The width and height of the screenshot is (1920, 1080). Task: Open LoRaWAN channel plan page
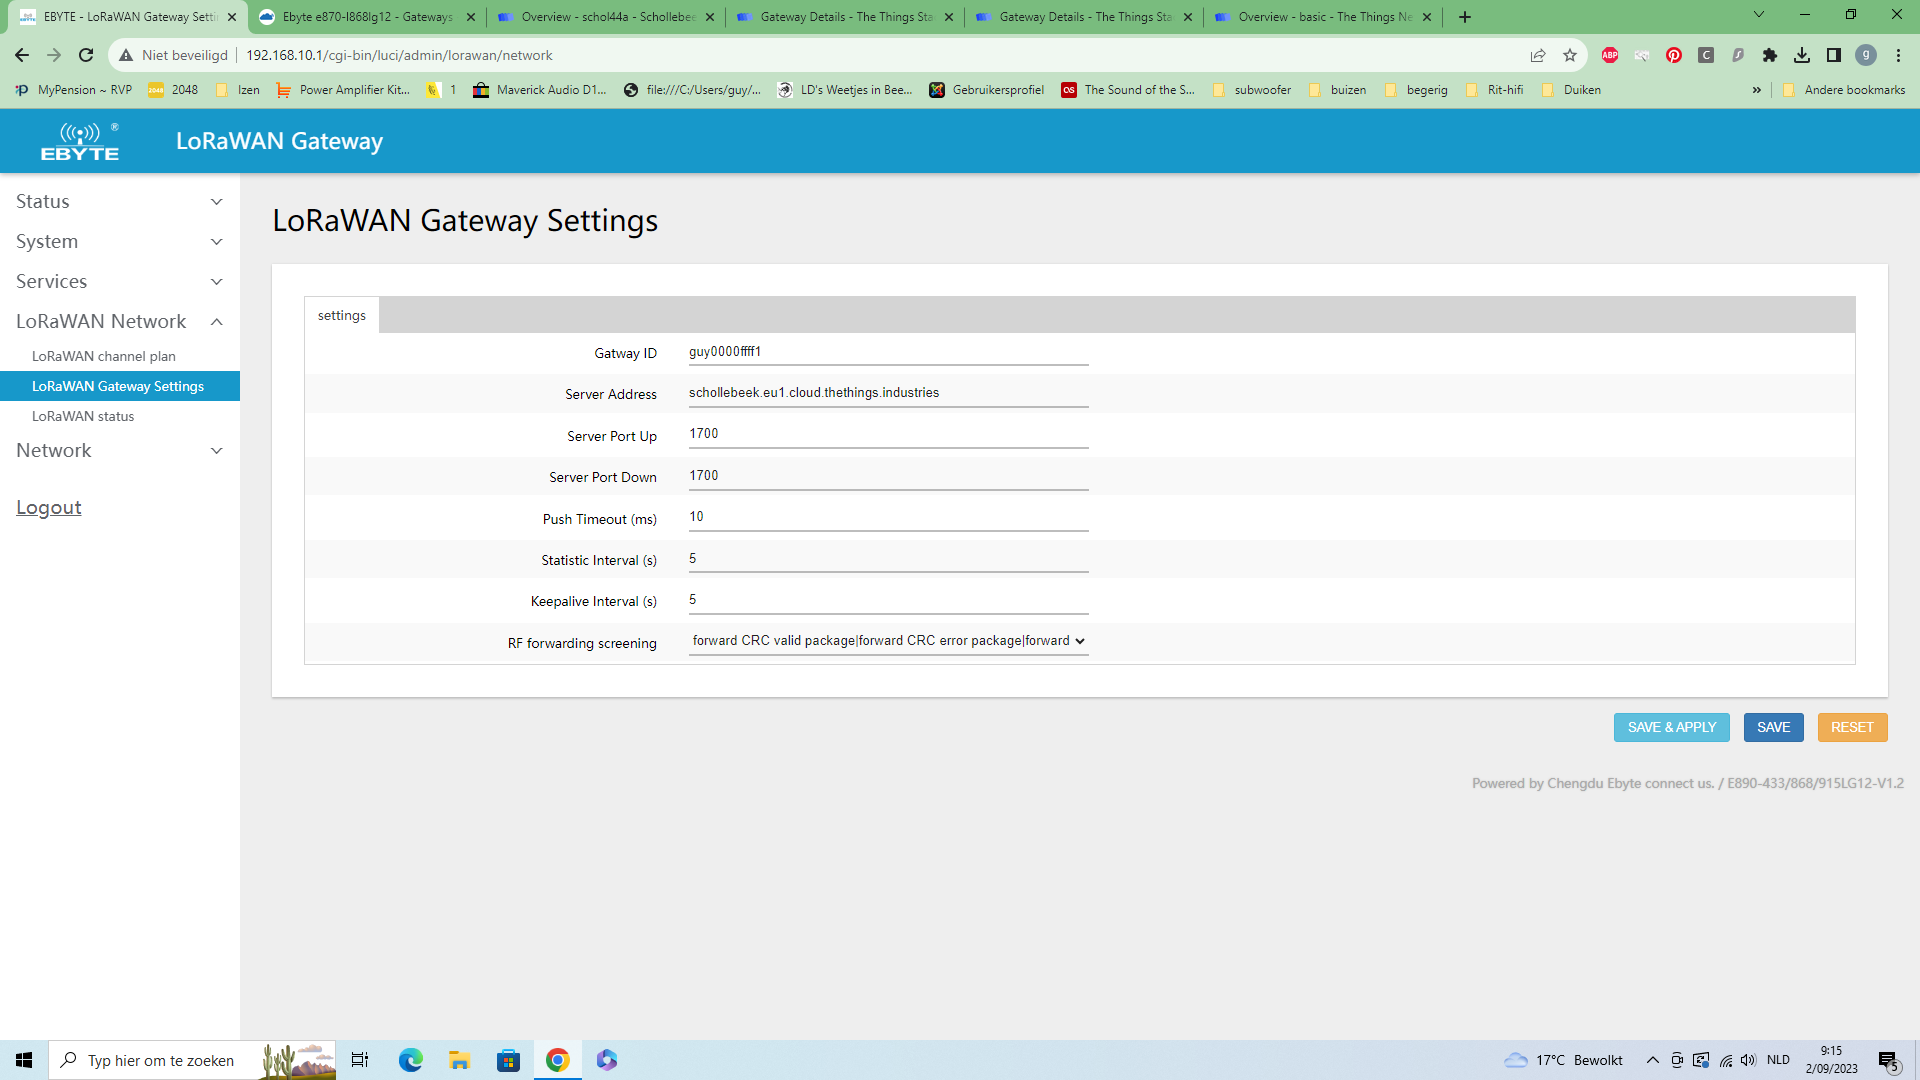pyautogui.click(x=104, y=356)
